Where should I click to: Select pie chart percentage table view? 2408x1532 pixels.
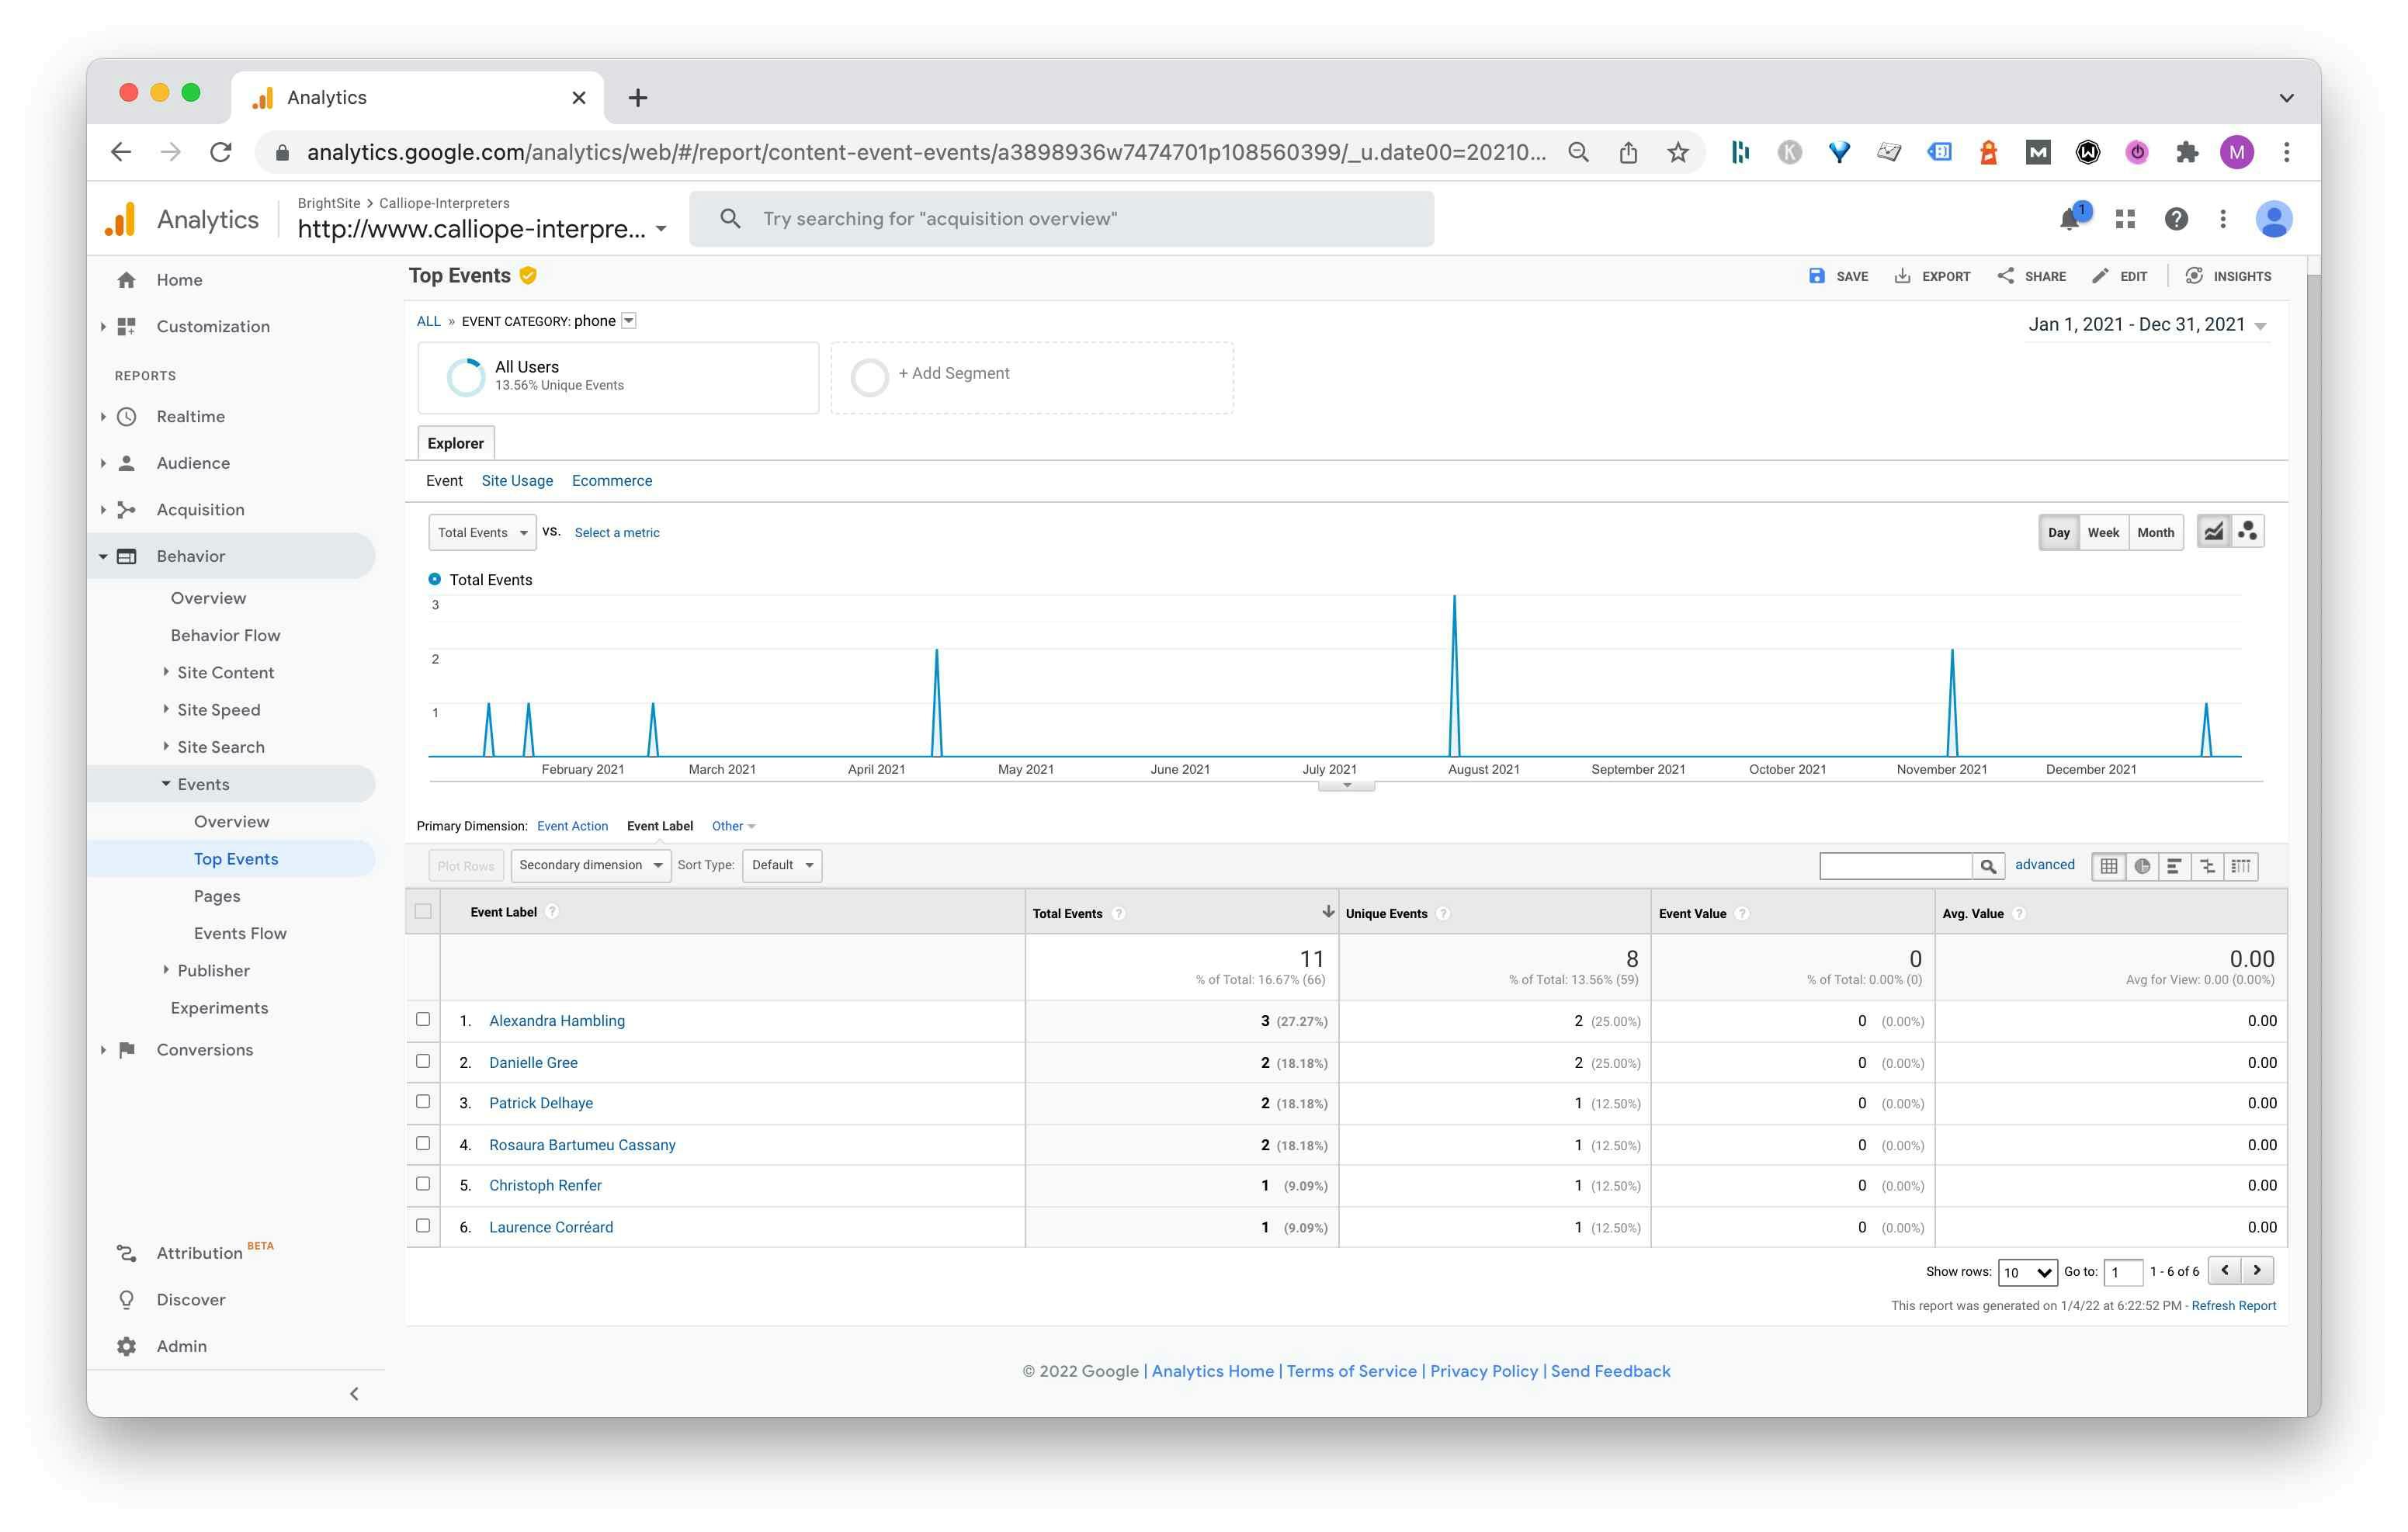click(2142, 866)
